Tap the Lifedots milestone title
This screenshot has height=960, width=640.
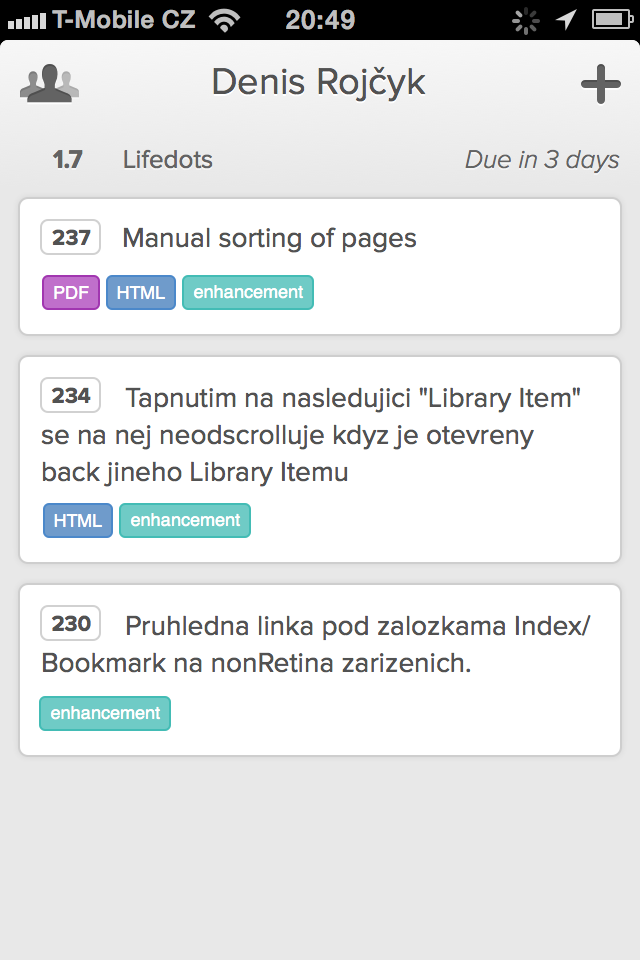click(x=168, y=160)
